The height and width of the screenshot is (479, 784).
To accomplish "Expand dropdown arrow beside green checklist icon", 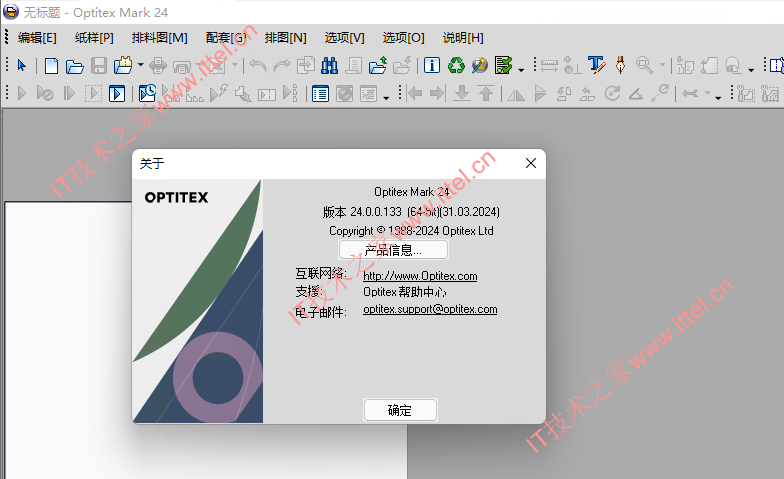I will (522, 70).
